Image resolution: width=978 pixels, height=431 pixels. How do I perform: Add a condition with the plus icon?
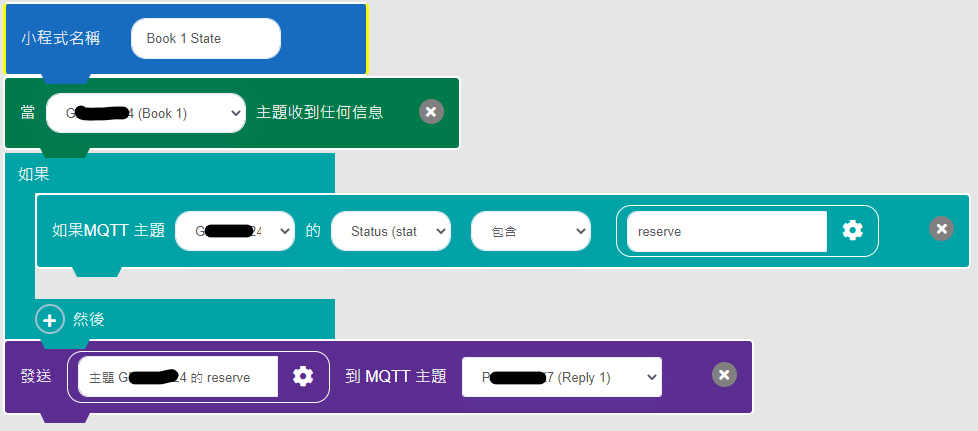[x=50, y=320]
